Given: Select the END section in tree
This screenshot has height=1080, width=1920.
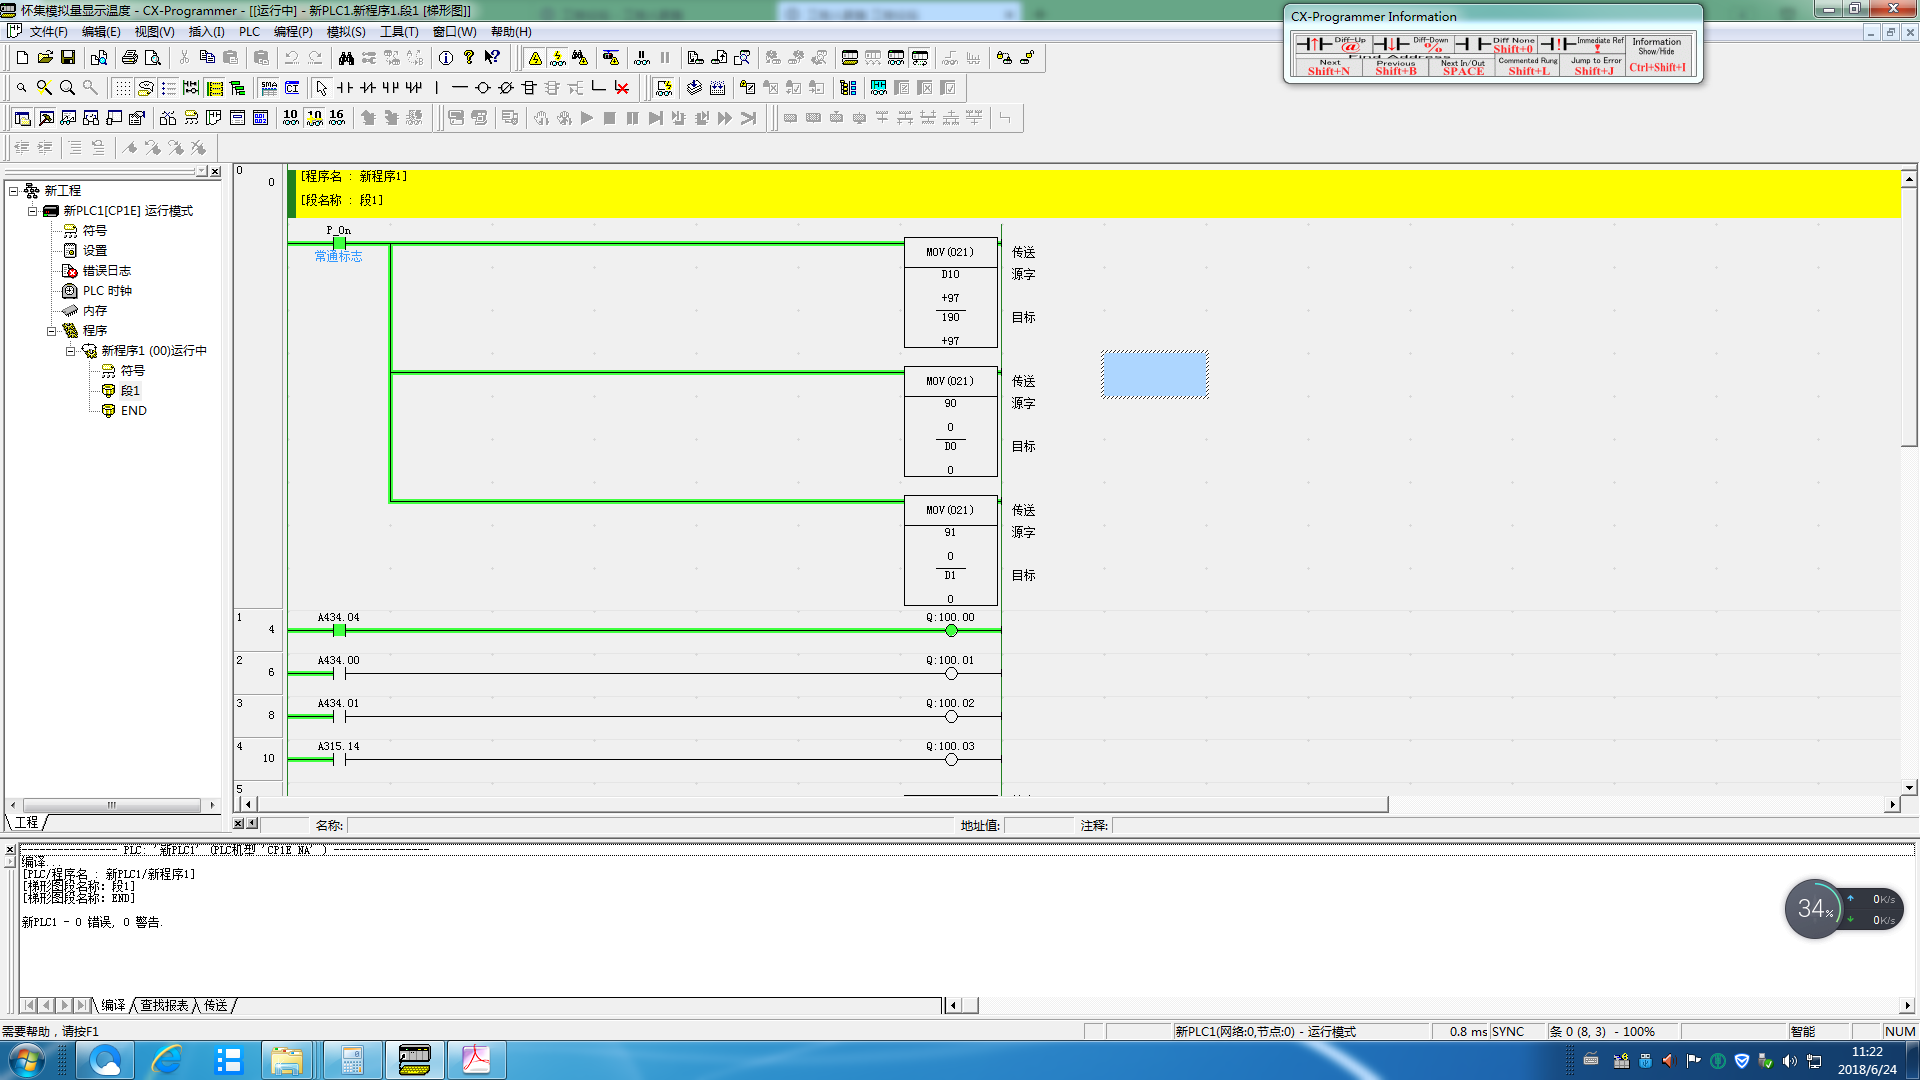Looking at the screenshot, I should 133,411.
